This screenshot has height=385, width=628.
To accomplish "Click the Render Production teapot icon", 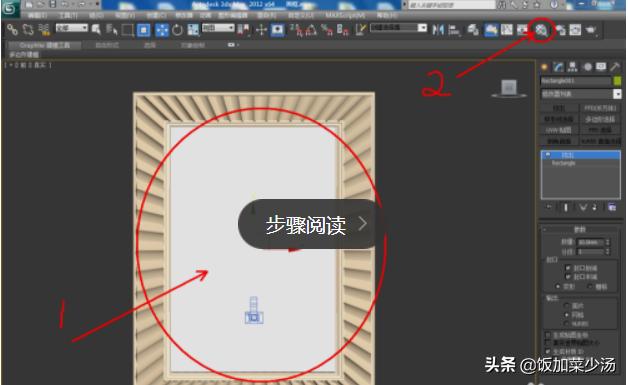I will 591,30.
